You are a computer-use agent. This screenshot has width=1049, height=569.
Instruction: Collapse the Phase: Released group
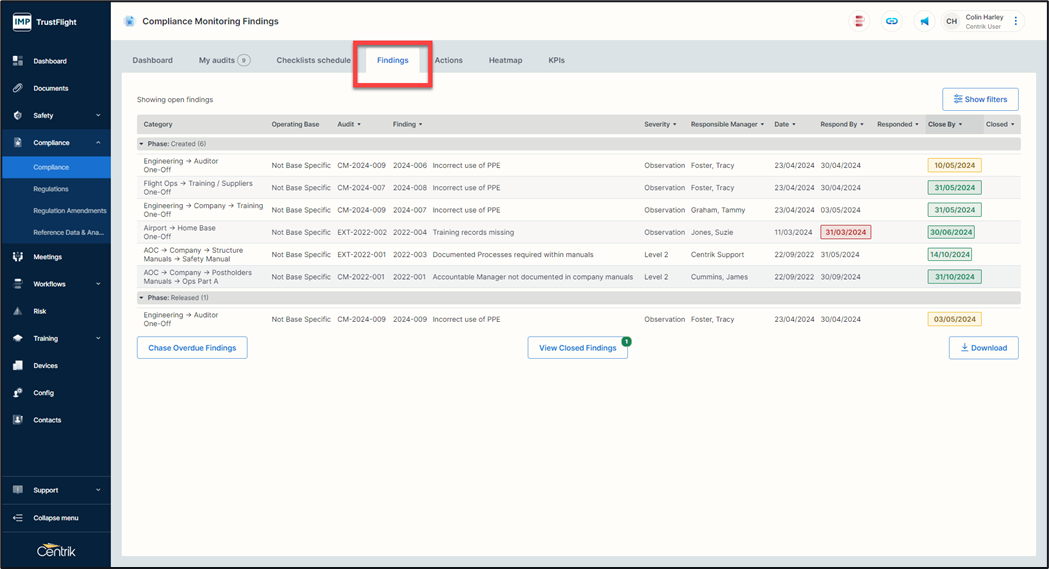coord(141,298)
